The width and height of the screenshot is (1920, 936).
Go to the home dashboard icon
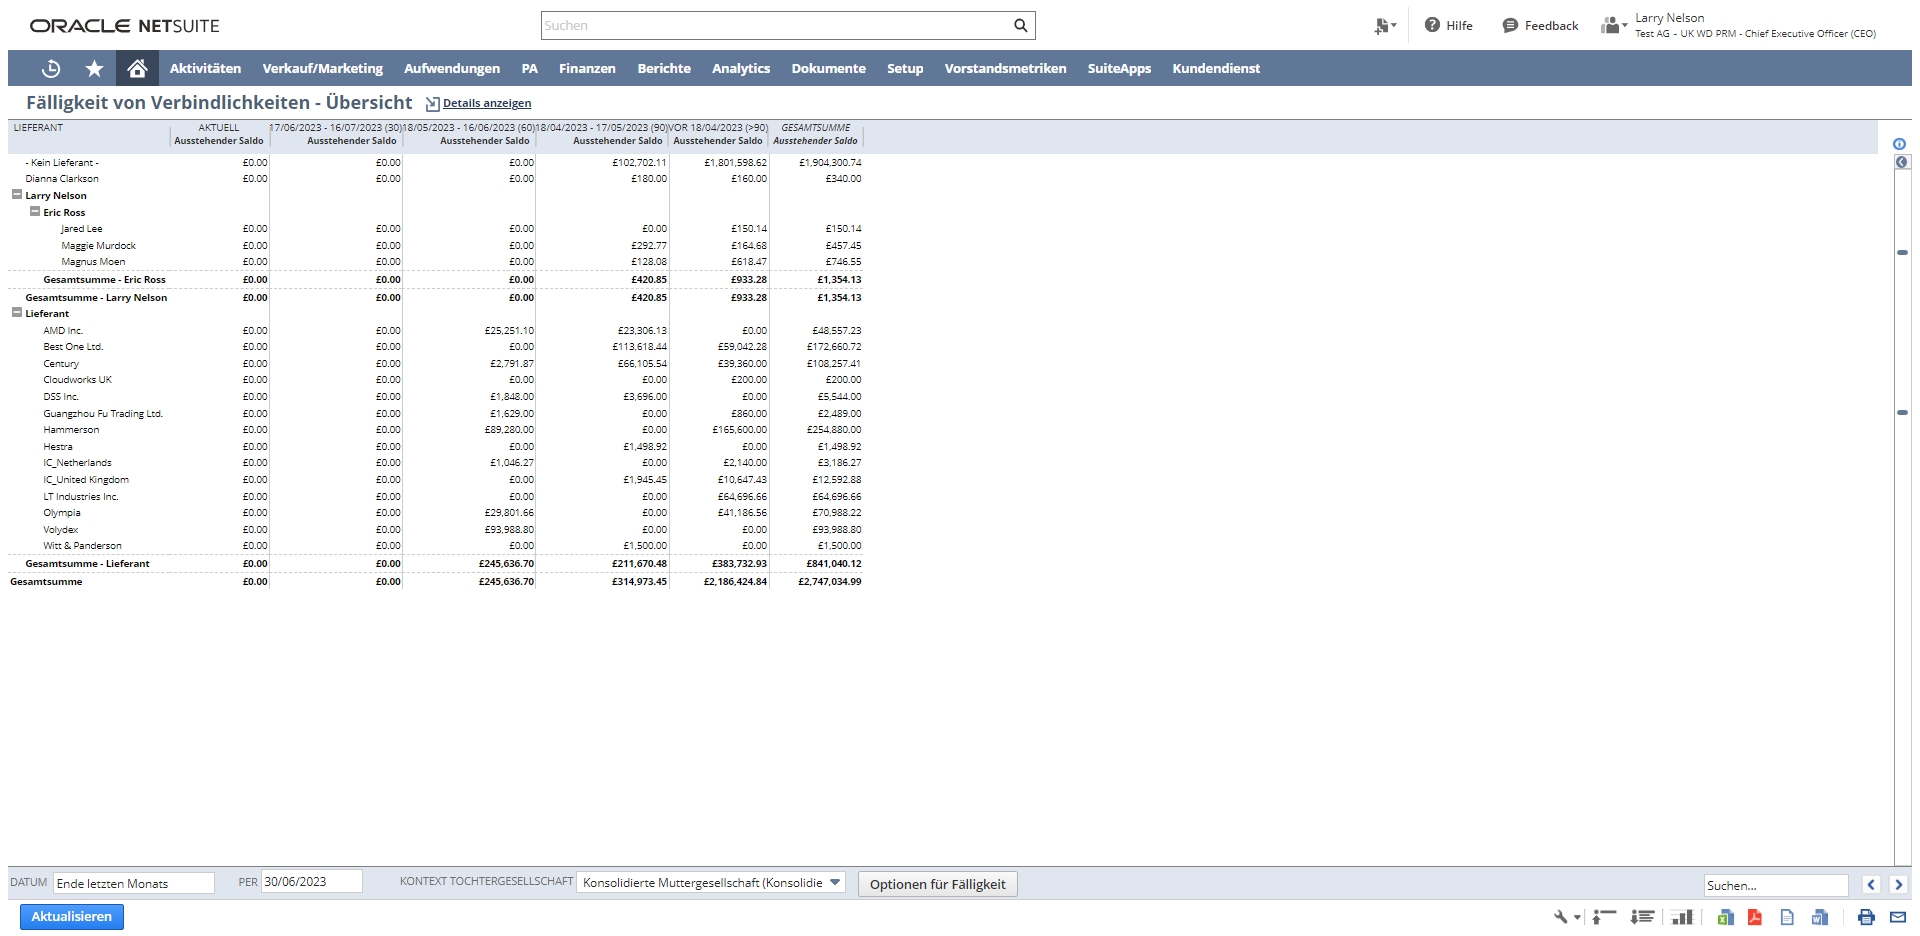[137, 68]
